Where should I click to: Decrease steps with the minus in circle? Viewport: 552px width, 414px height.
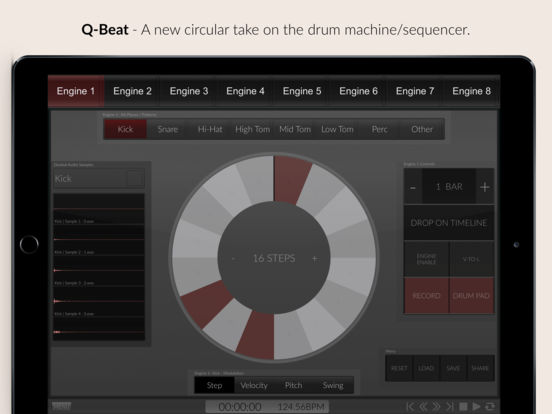pyautogui.click(x=233, y=259)
